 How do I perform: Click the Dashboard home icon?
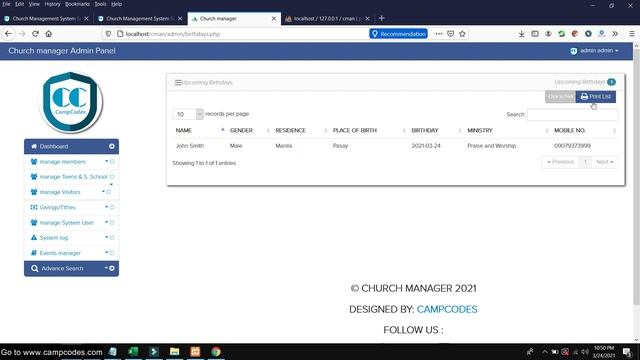(34, 146)
